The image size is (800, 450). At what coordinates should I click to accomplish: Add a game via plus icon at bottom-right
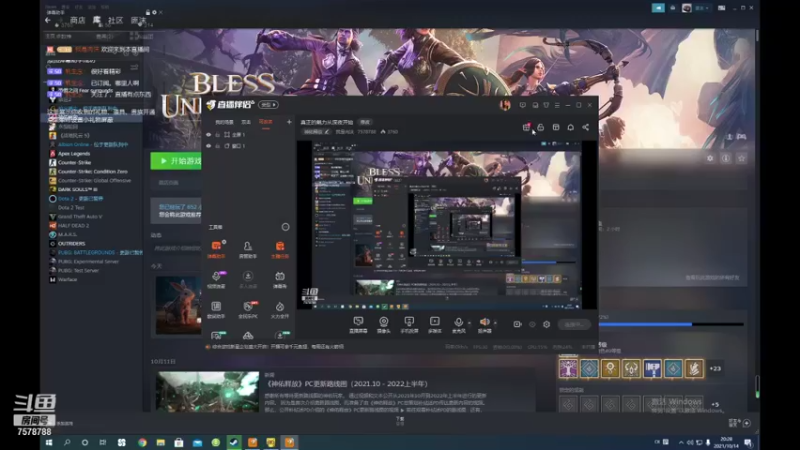(x=746, y=423)
